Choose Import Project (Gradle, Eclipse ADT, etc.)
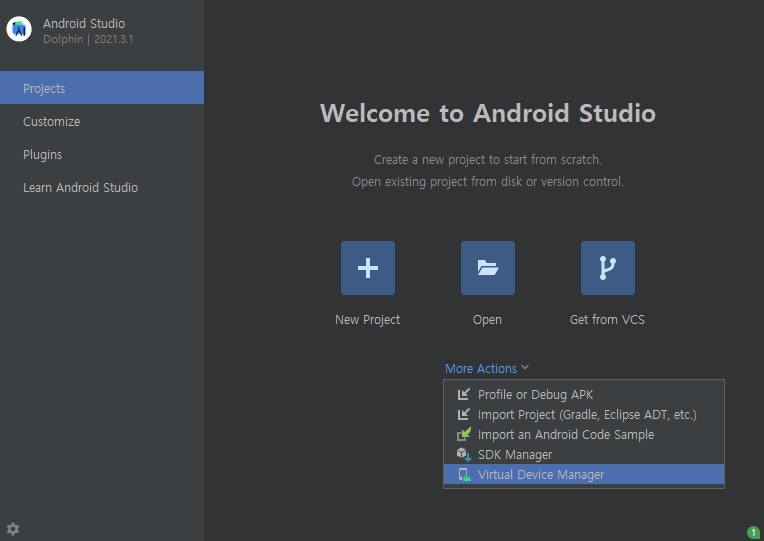The height and width of the screenshot is (541, 764). [x=584, y=414]
